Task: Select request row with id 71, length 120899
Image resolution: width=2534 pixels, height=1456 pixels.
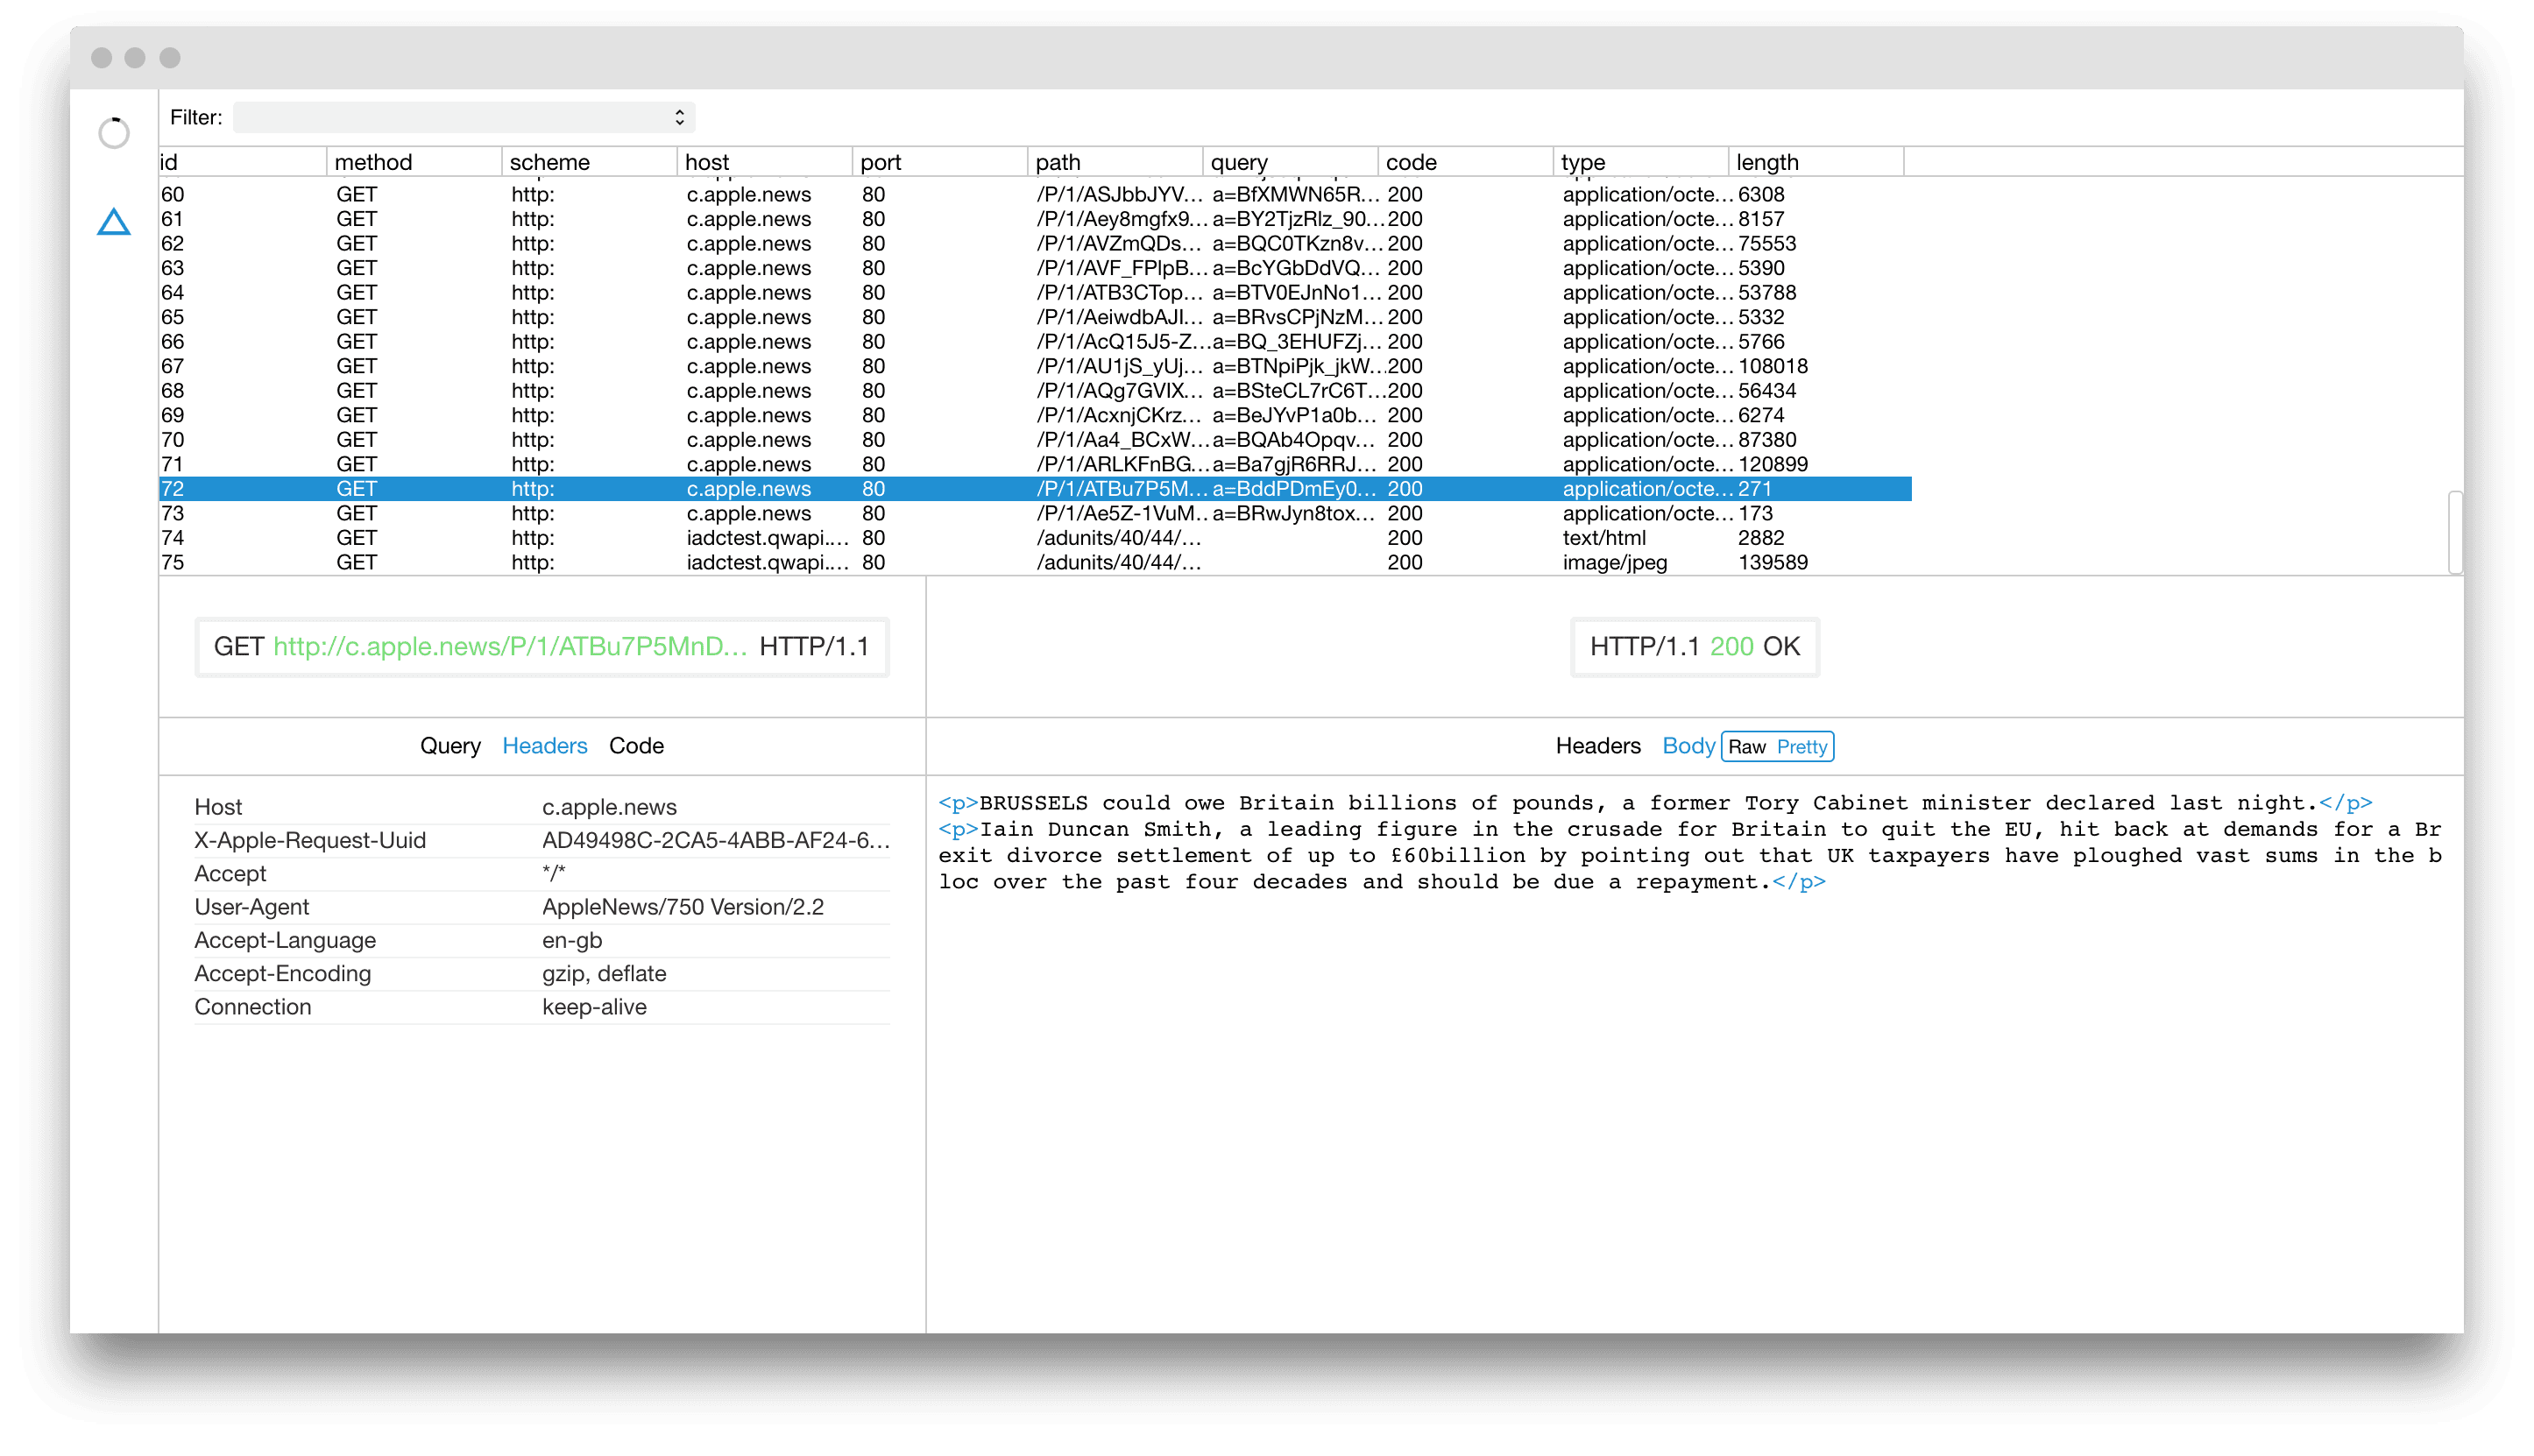Action: pyautogui.click(x=1035, y=464)
